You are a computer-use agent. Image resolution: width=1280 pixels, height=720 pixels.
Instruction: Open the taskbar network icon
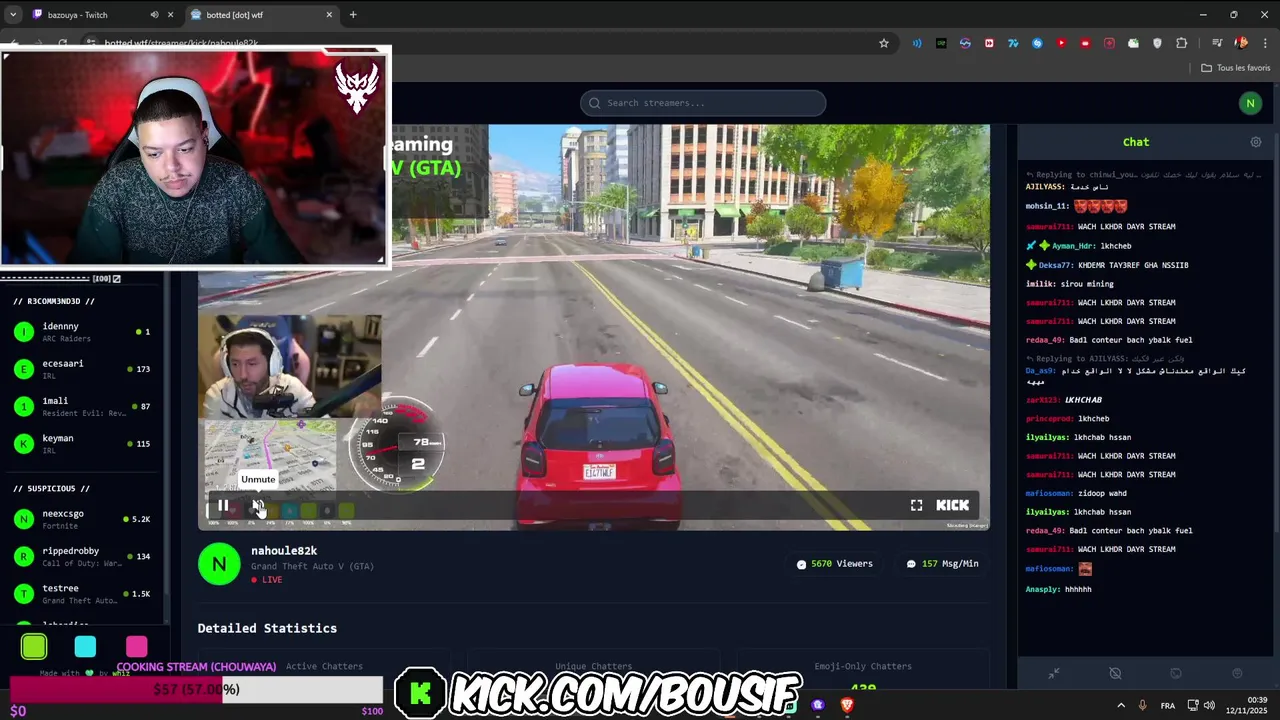click(1192, 705)
